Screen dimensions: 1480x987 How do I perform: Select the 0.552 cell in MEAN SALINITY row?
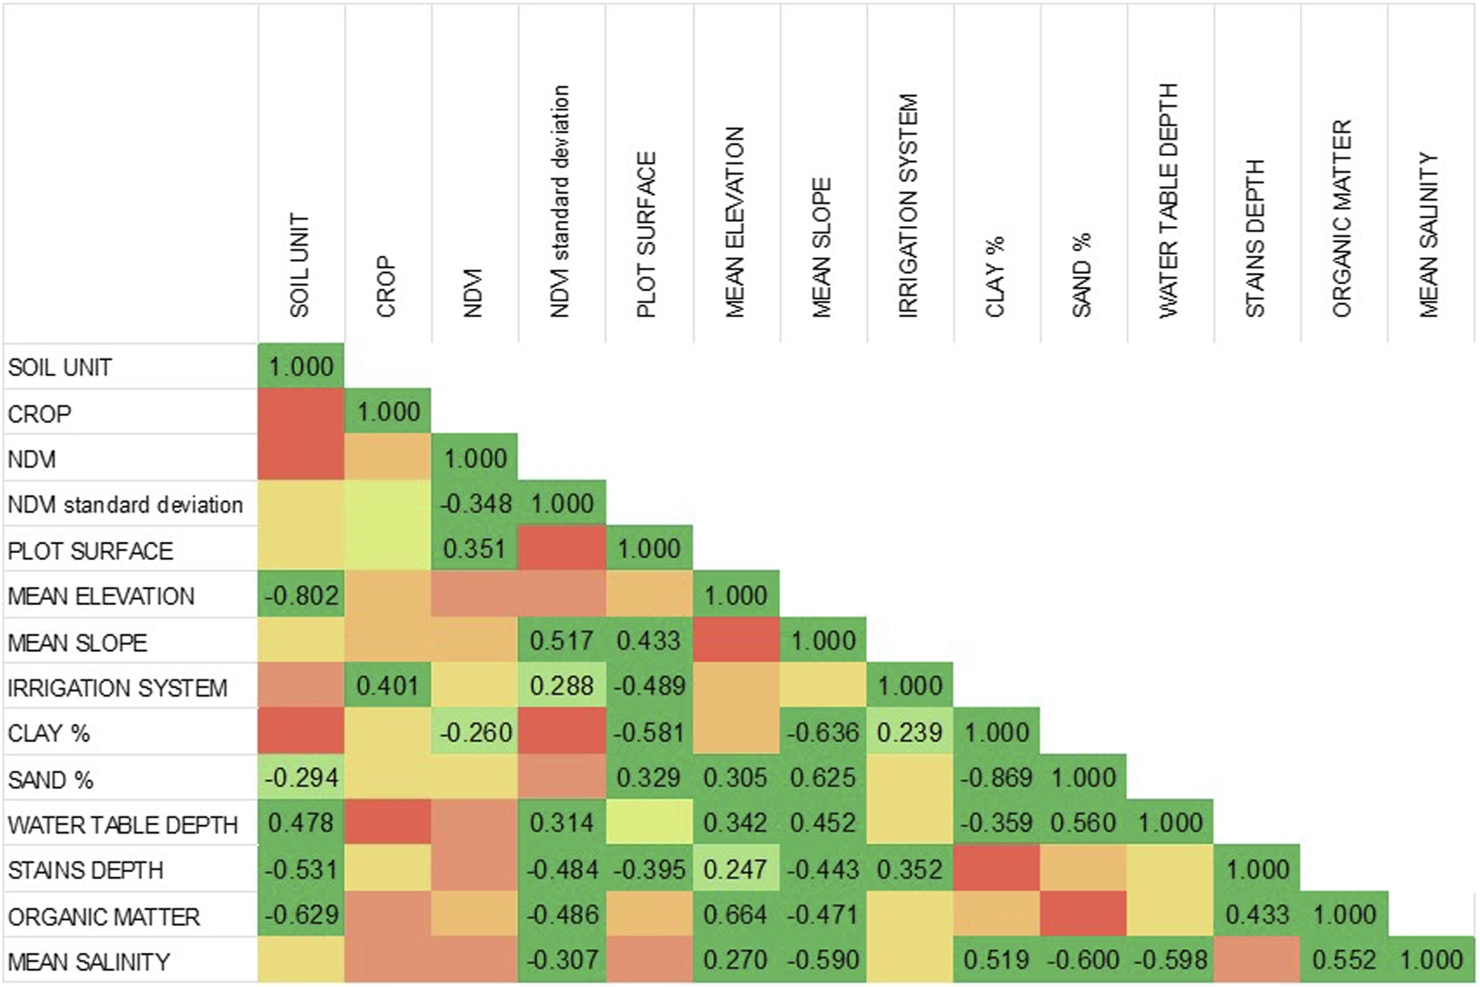click(1343, 961)
